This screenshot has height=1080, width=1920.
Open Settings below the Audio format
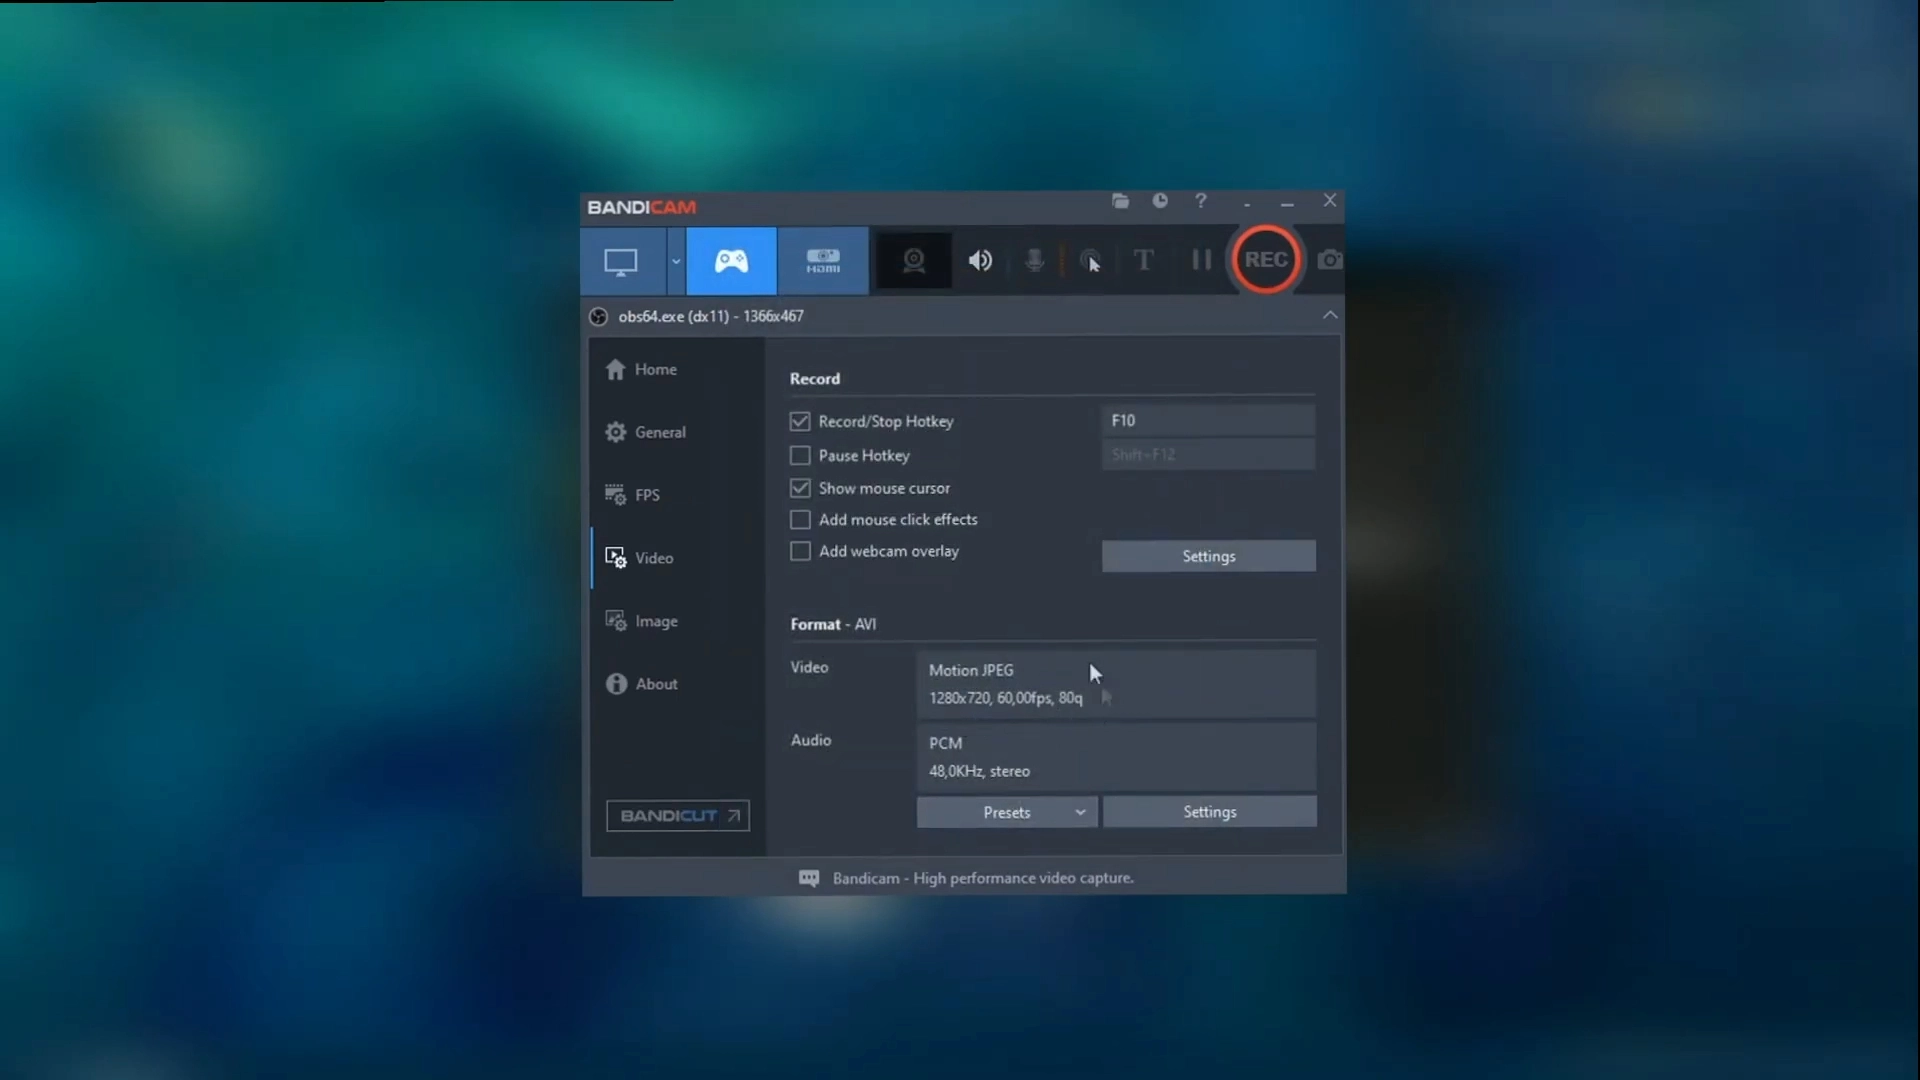point(1210,812)
